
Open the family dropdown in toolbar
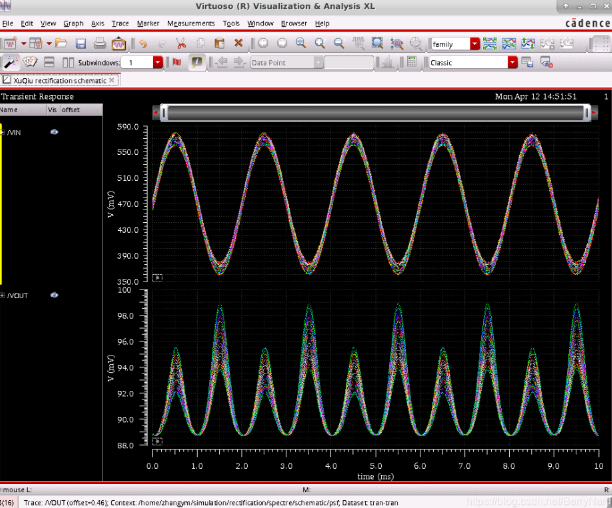coord(473,44)
